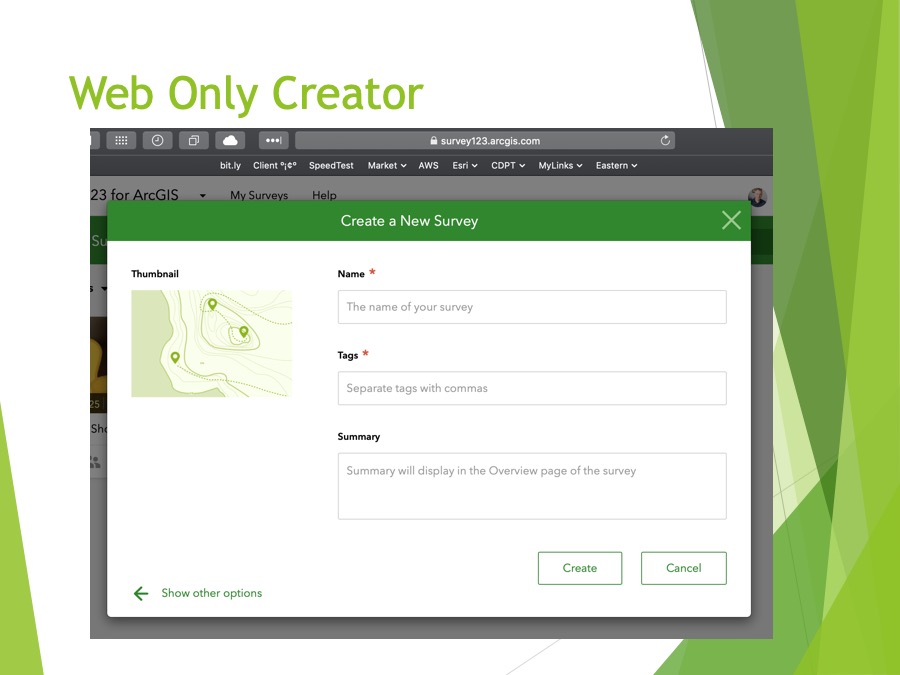Click the lock icon in the address bar
The height and width of the screenshot is (675, 900).
[x=433, y=141]
